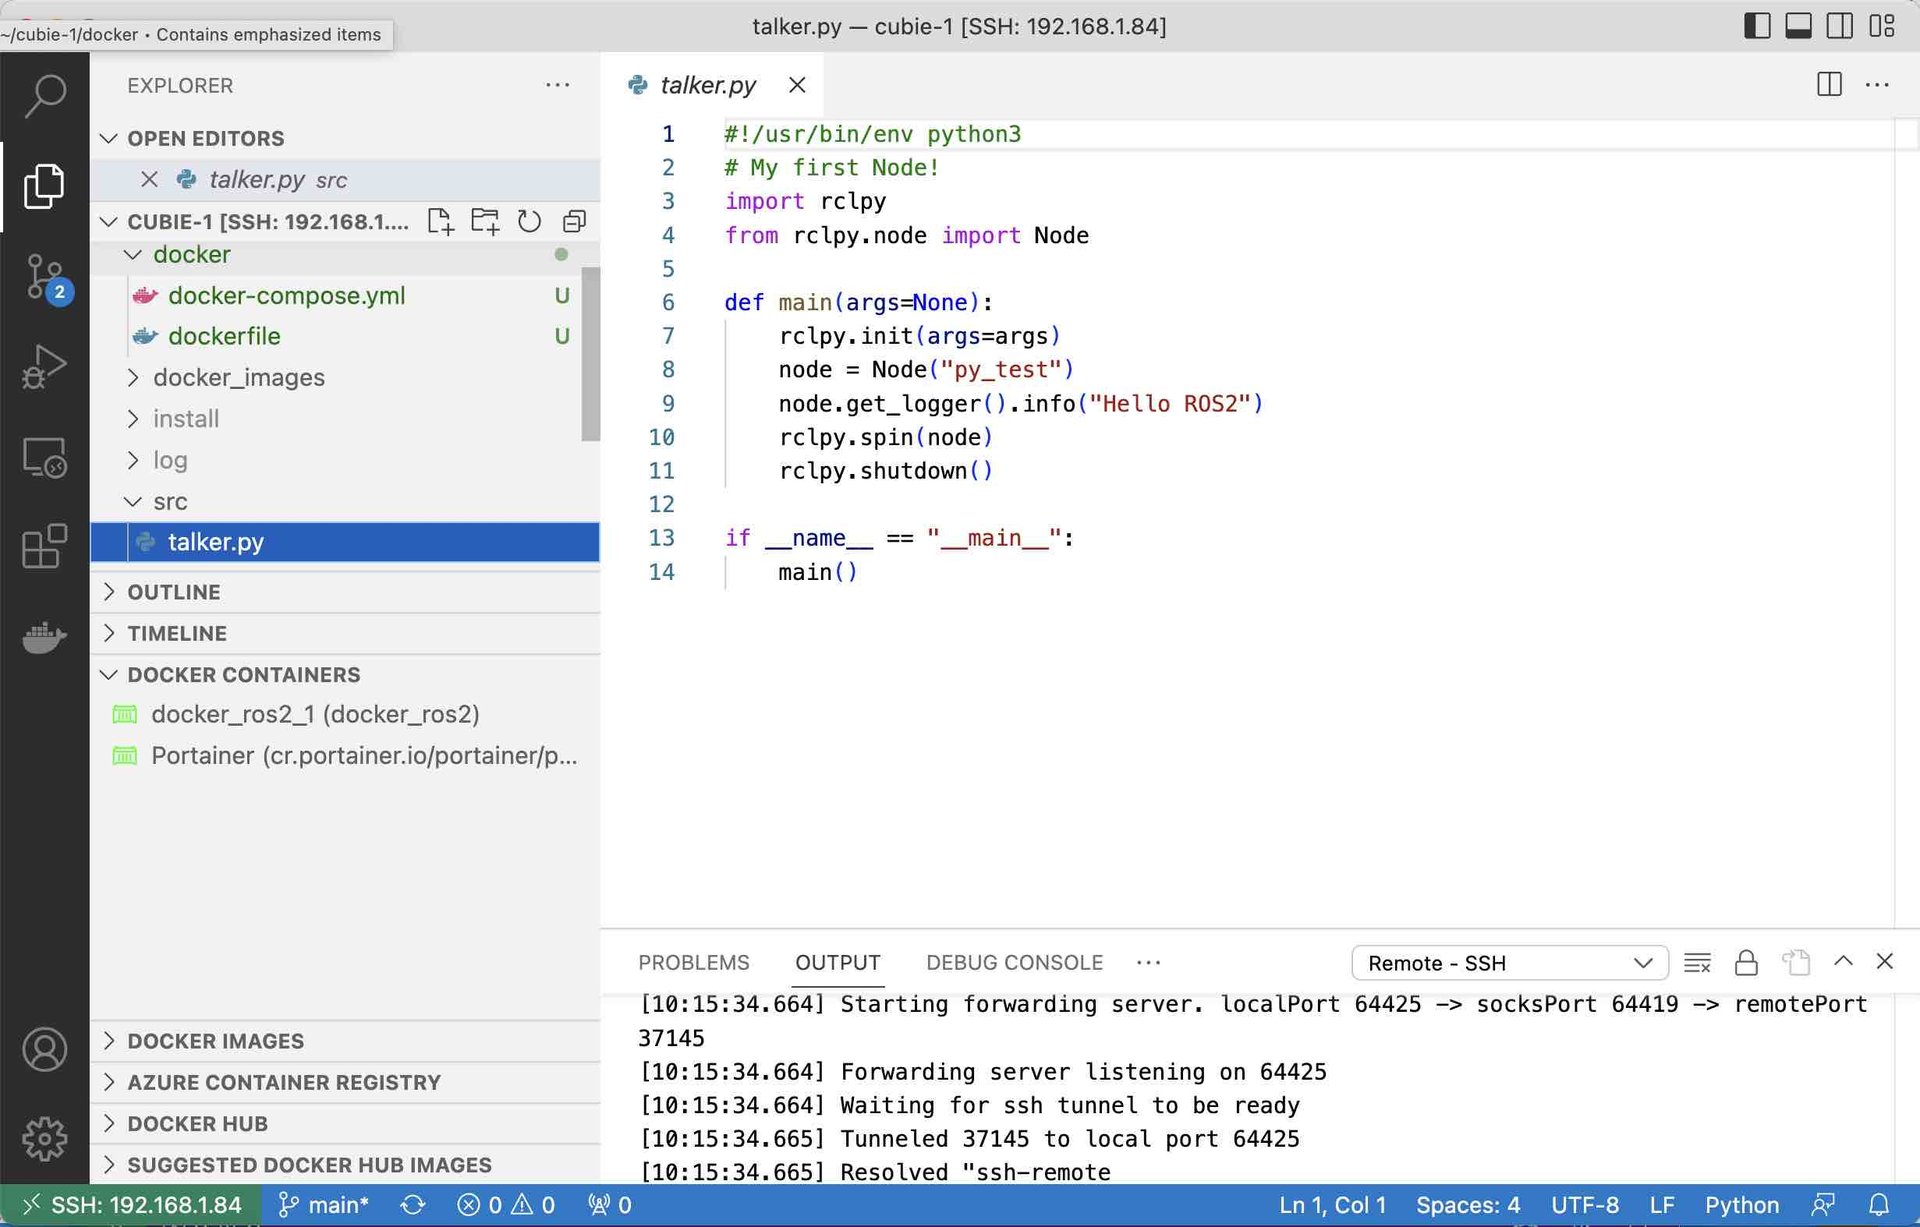The width and height of the screenshot is (1920, 1227).
Task: Expand the DOCKER IMAGES section
Action: (x=215, y=1040)
